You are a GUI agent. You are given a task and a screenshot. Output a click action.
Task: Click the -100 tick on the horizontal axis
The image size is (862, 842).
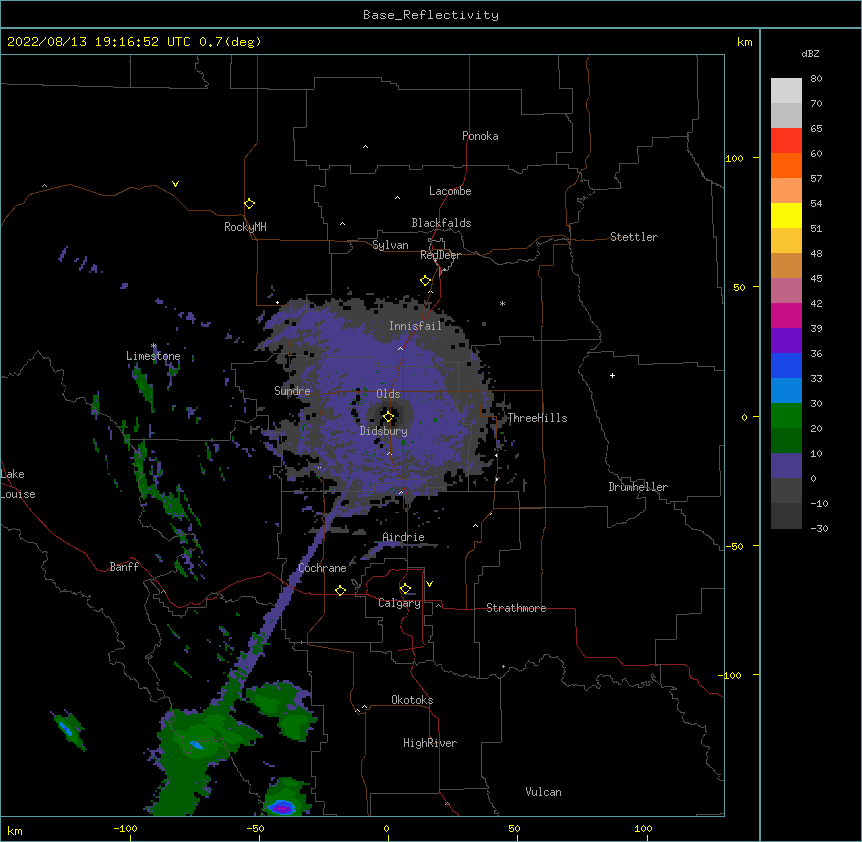point(125,828)
